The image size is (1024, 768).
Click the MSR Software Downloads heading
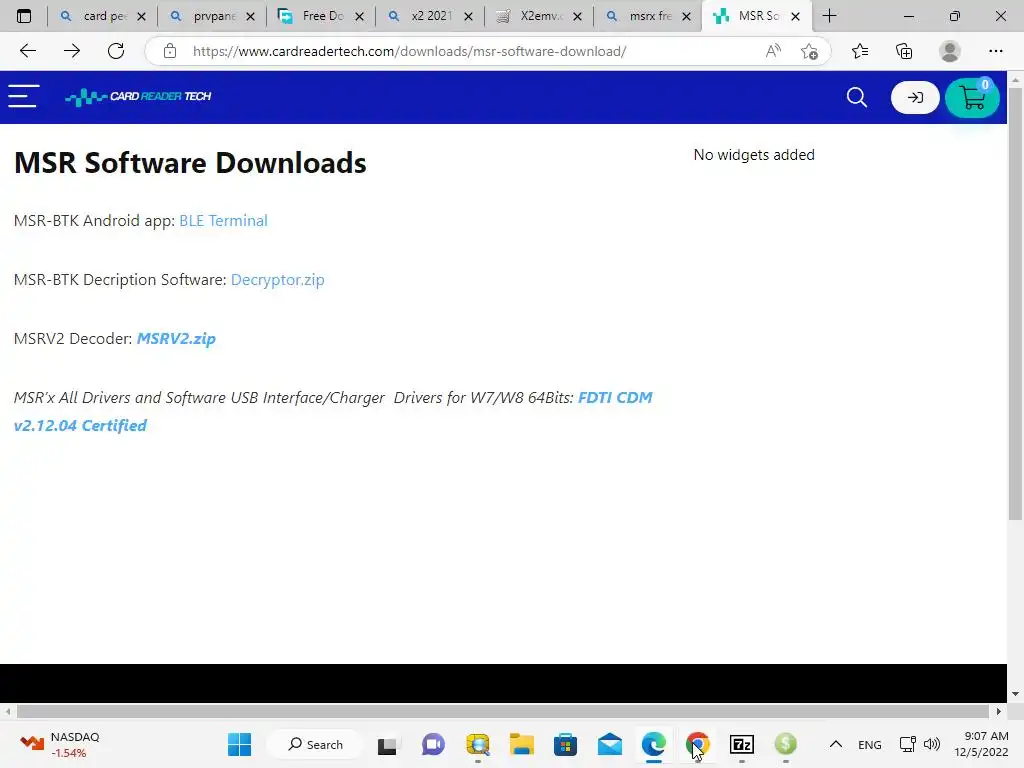(x=190, y=163)
